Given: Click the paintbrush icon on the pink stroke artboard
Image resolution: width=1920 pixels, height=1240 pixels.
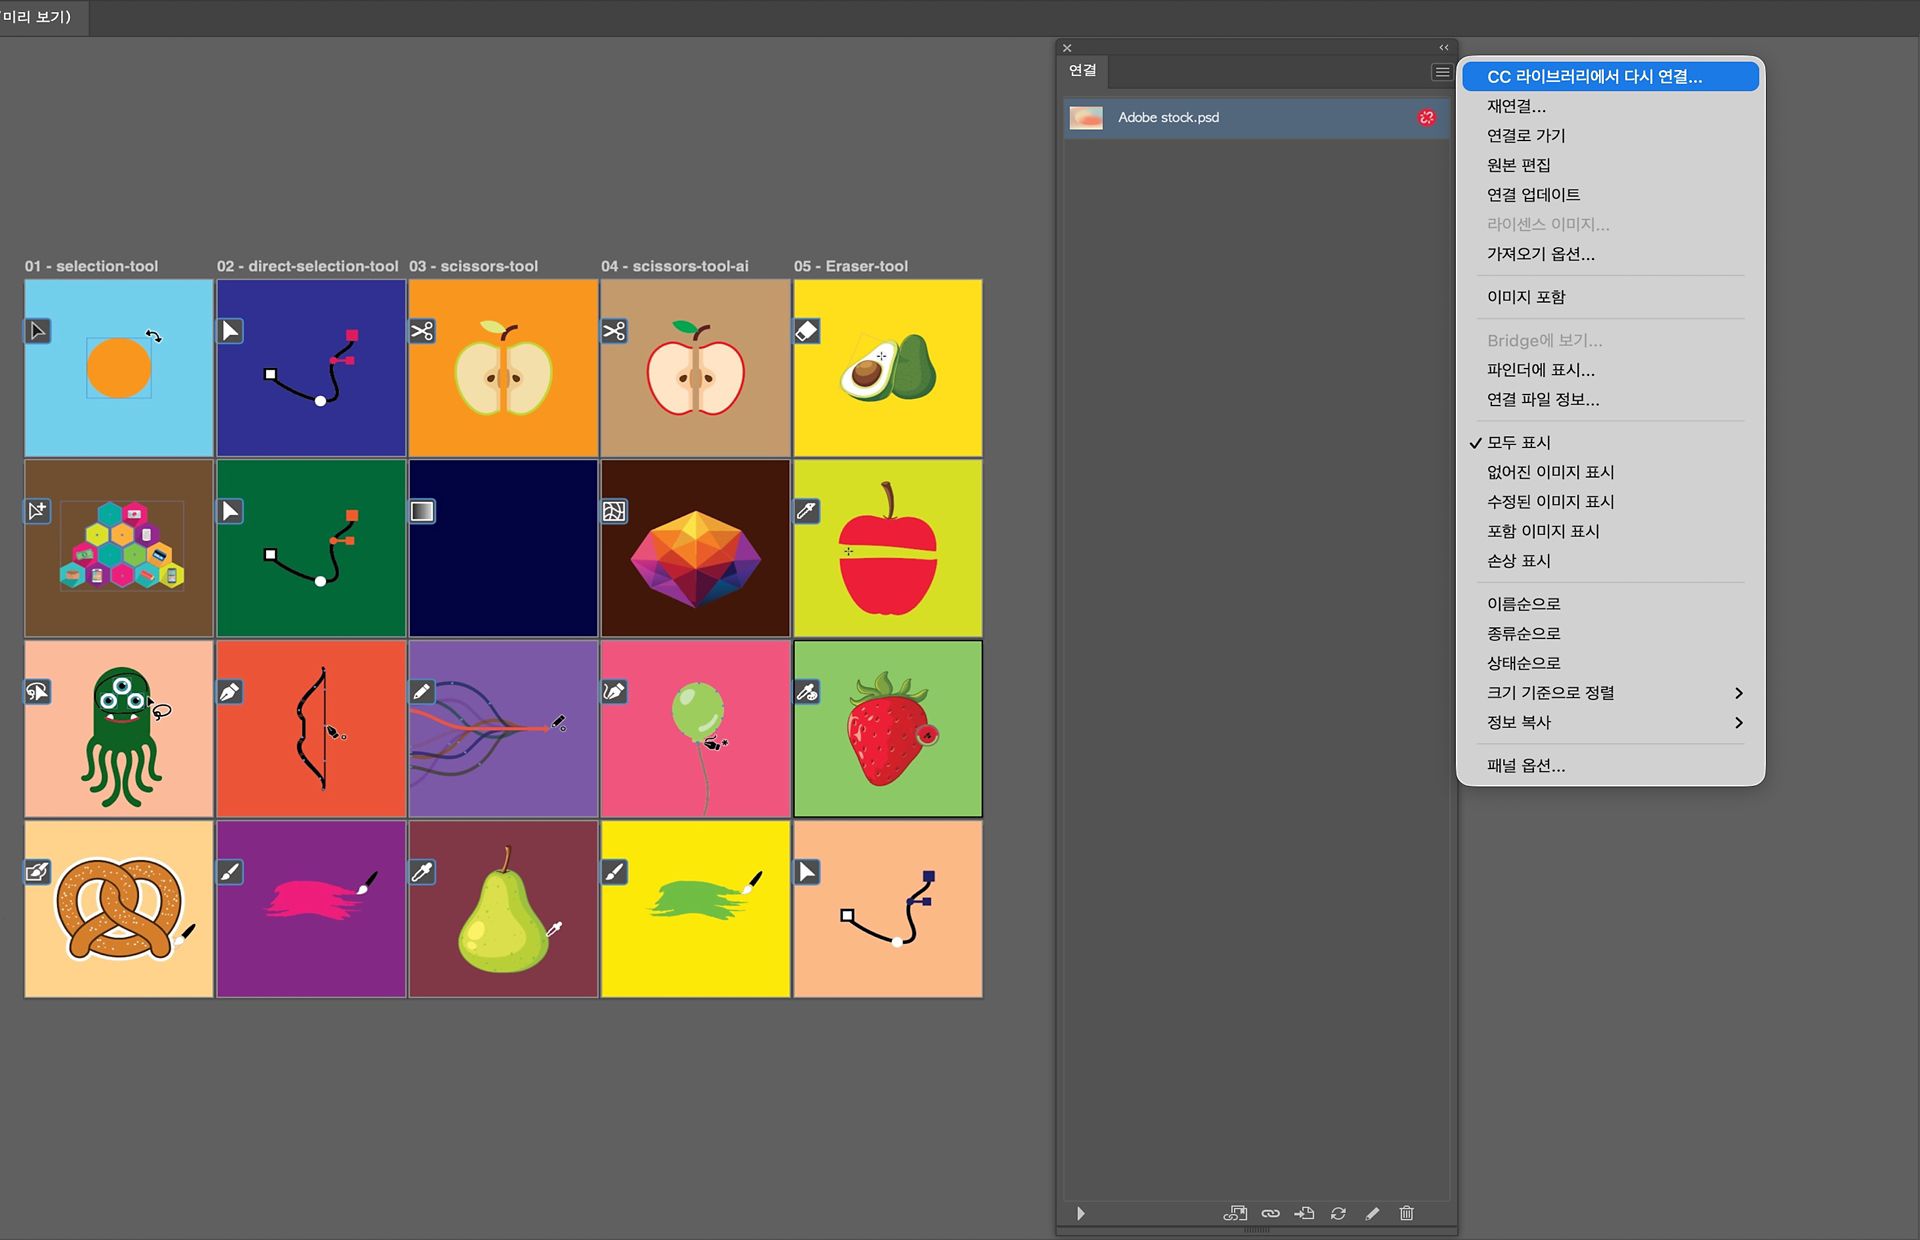Looking at the screenshot, I should pos(230,872).
